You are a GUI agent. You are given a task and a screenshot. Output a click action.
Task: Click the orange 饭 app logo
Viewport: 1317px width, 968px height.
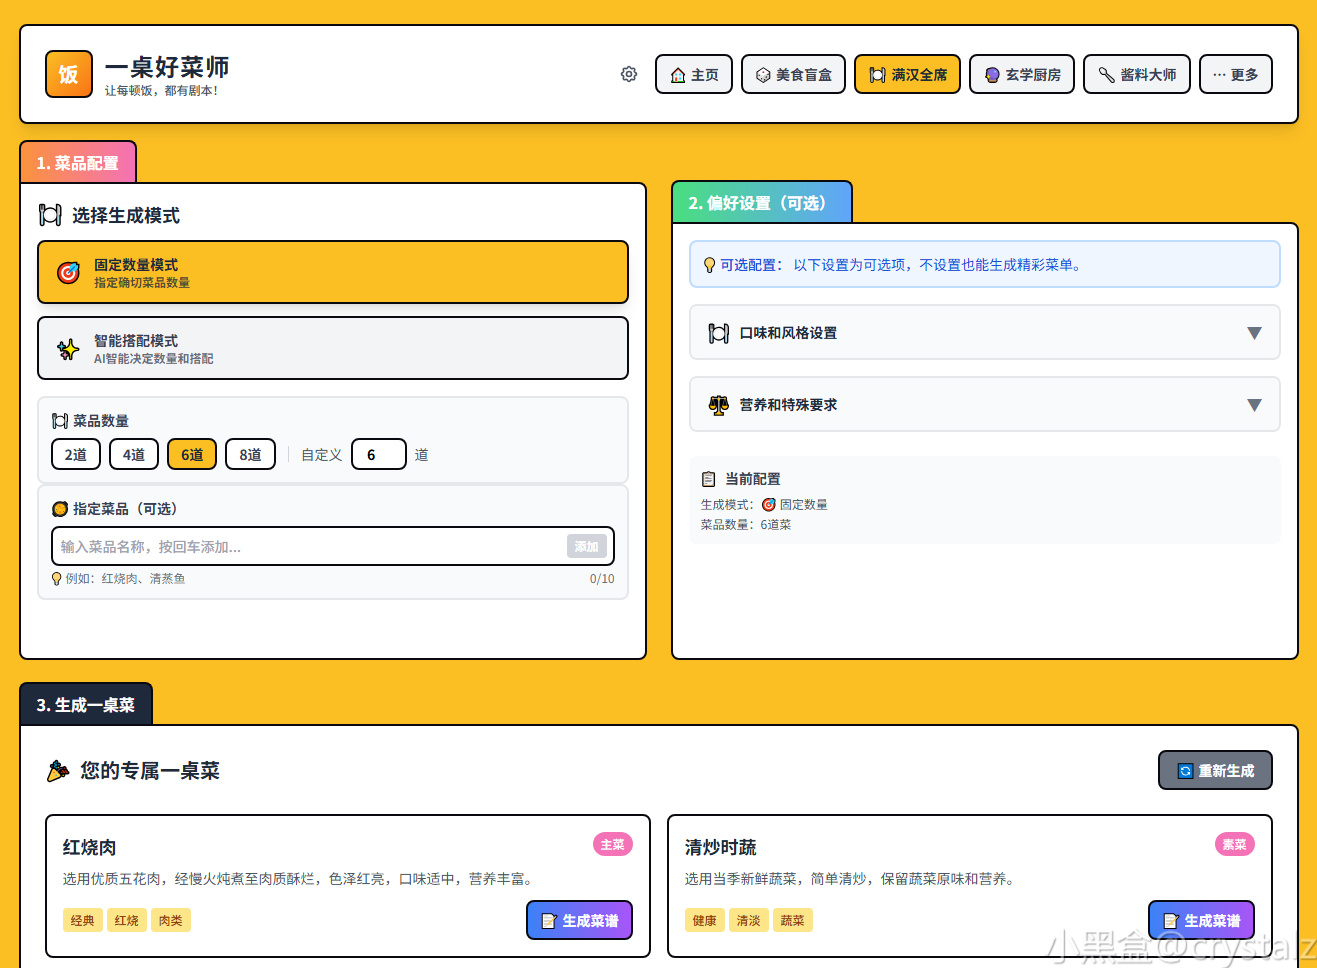point(69,74)
